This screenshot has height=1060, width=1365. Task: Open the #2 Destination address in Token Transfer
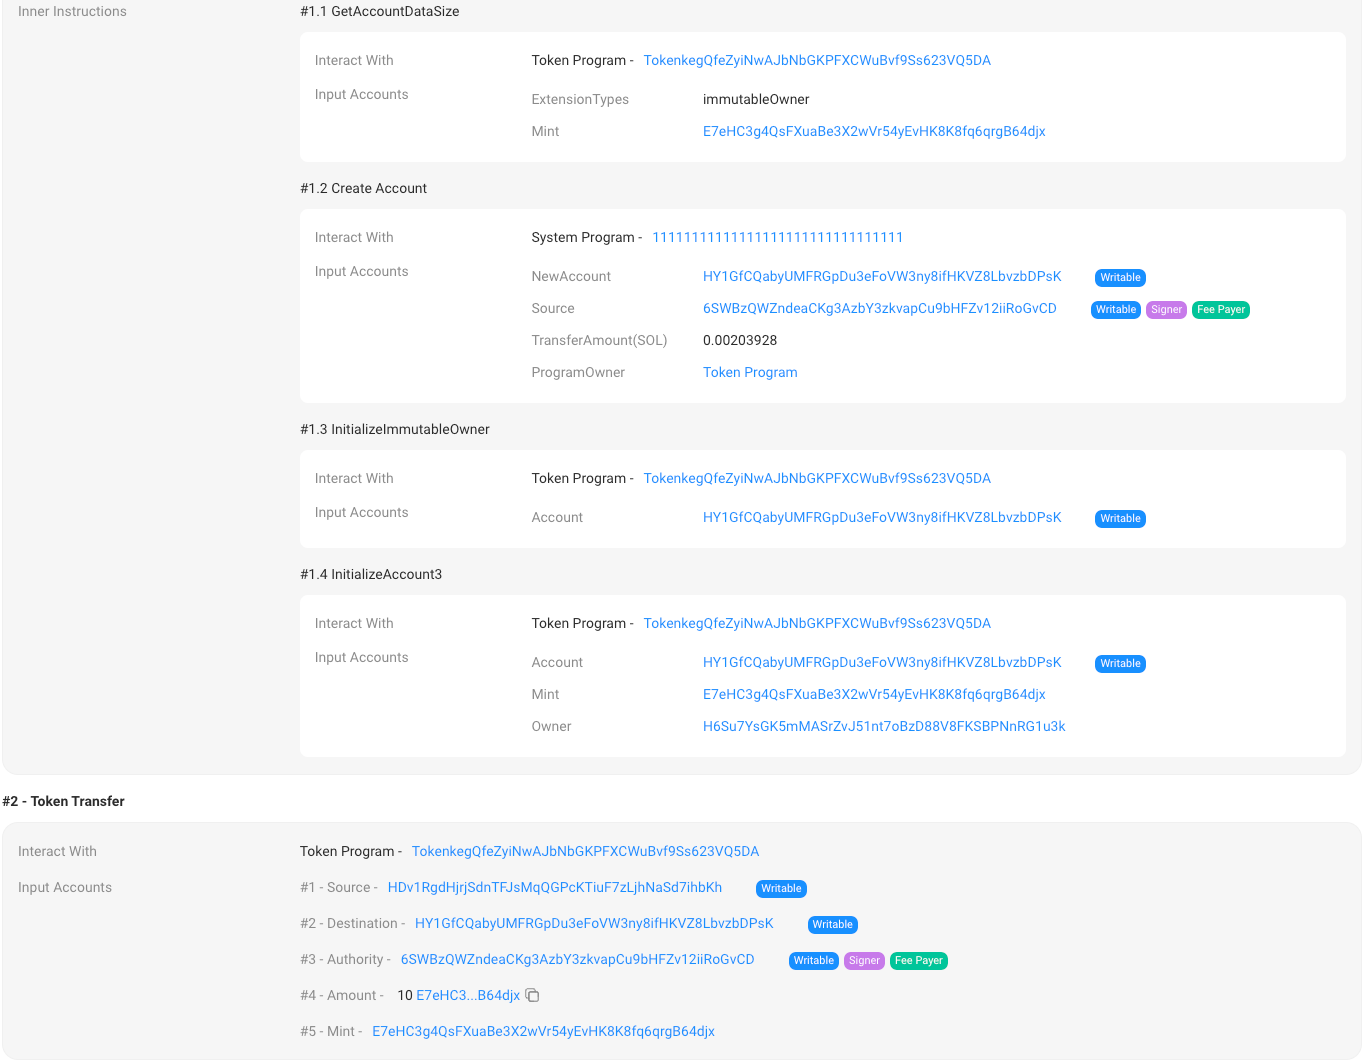[593, 924]
